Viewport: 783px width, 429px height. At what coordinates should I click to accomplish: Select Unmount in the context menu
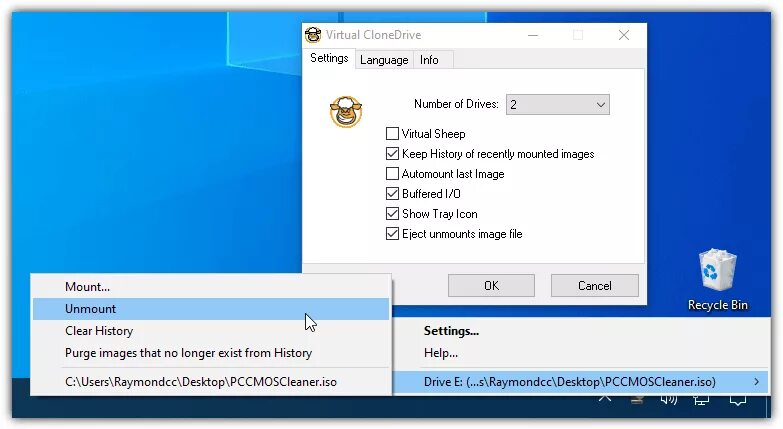(211, 309)
